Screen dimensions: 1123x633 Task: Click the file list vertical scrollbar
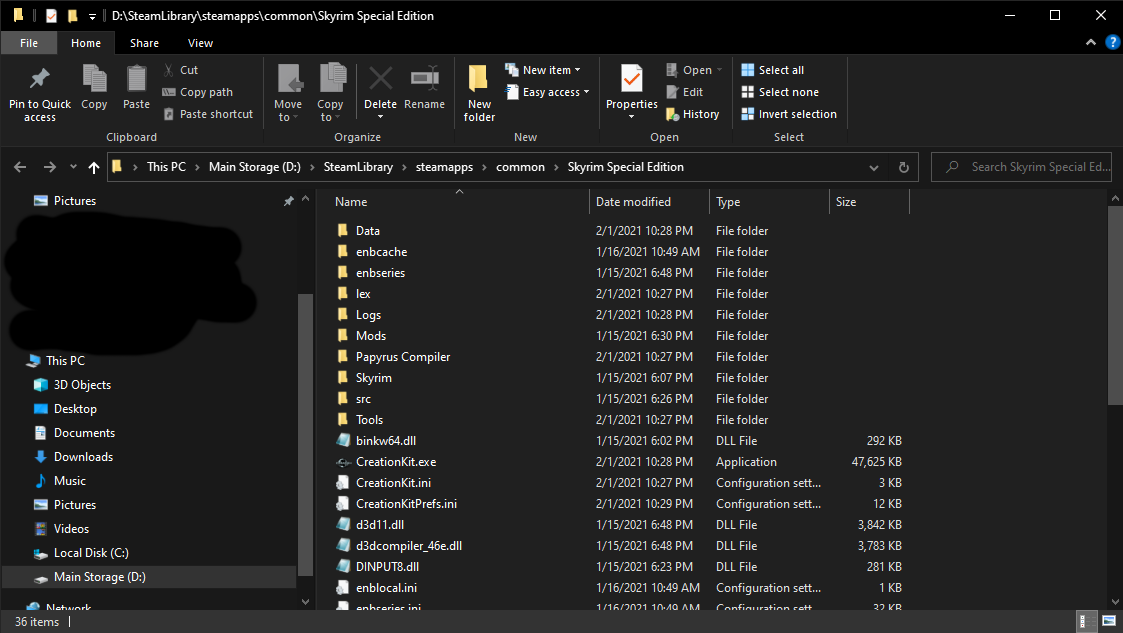(x=1115, y=306)
